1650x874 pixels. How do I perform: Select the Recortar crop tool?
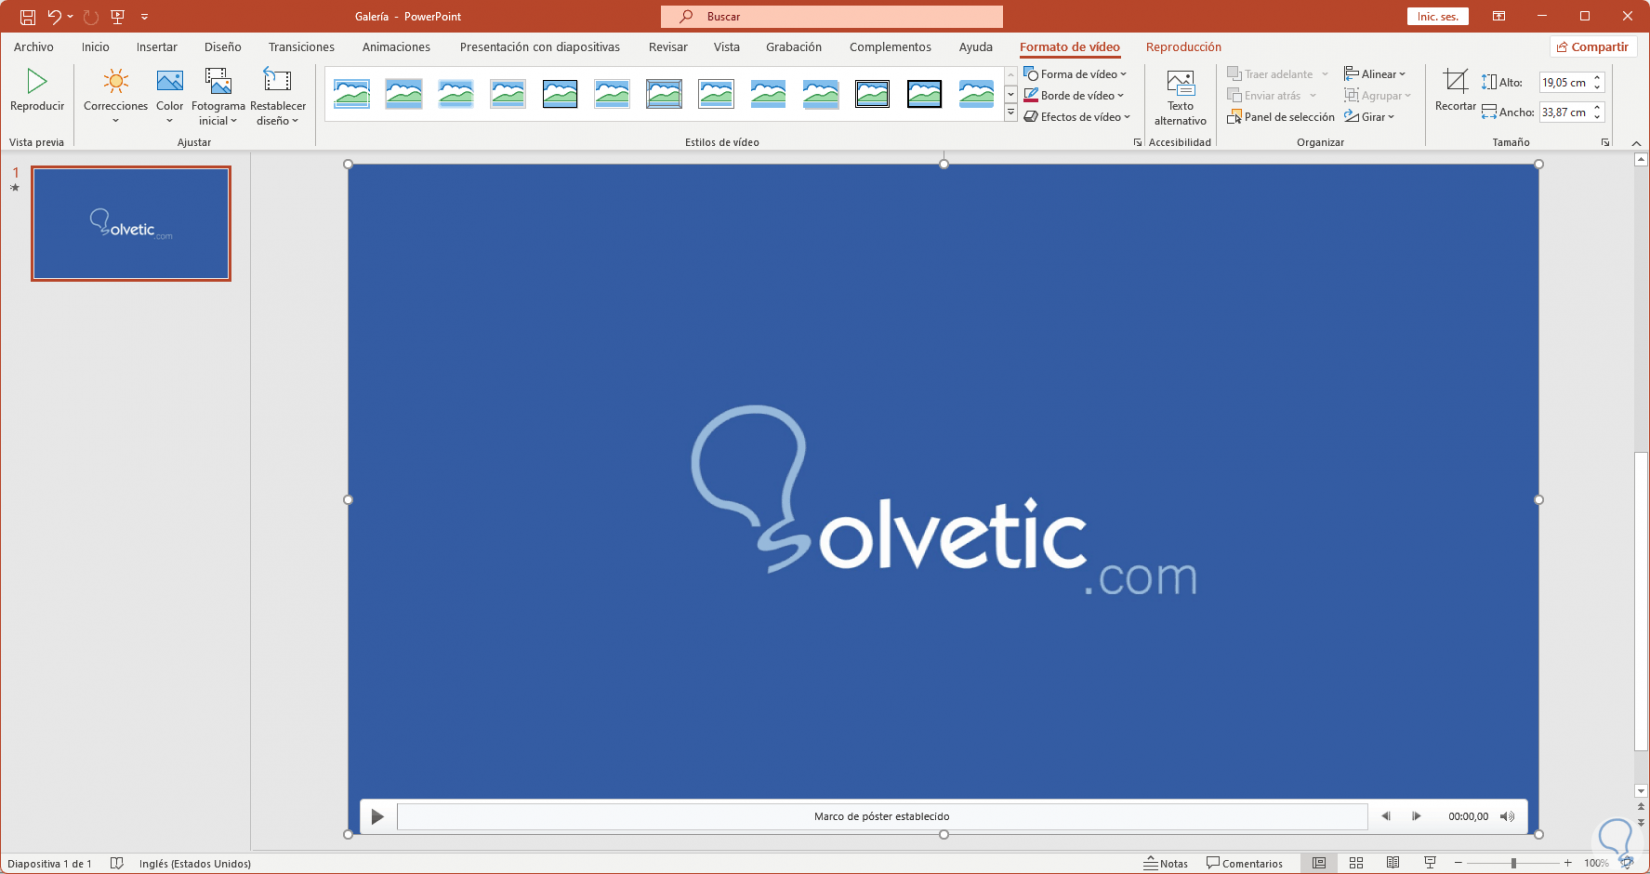(1455, 90)
